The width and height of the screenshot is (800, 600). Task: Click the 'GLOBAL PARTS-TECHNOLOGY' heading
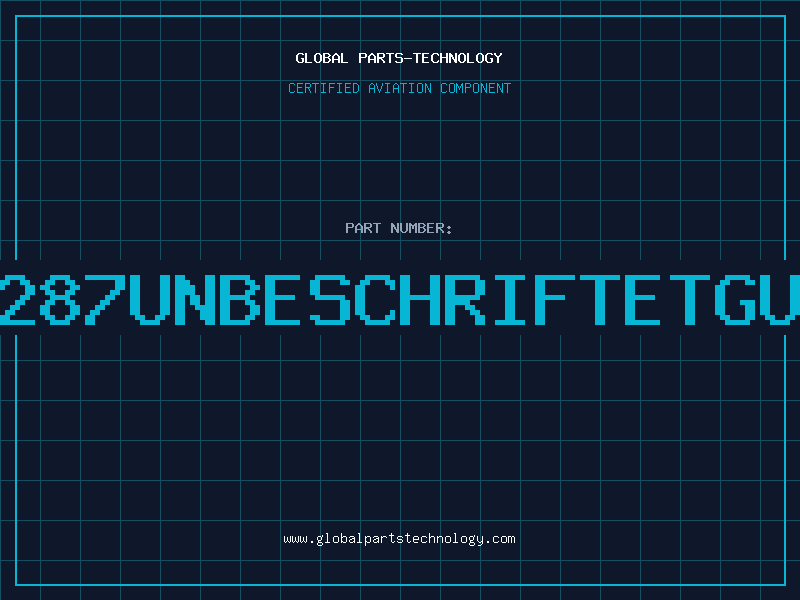pyautogui.click(x=399, y=58)
